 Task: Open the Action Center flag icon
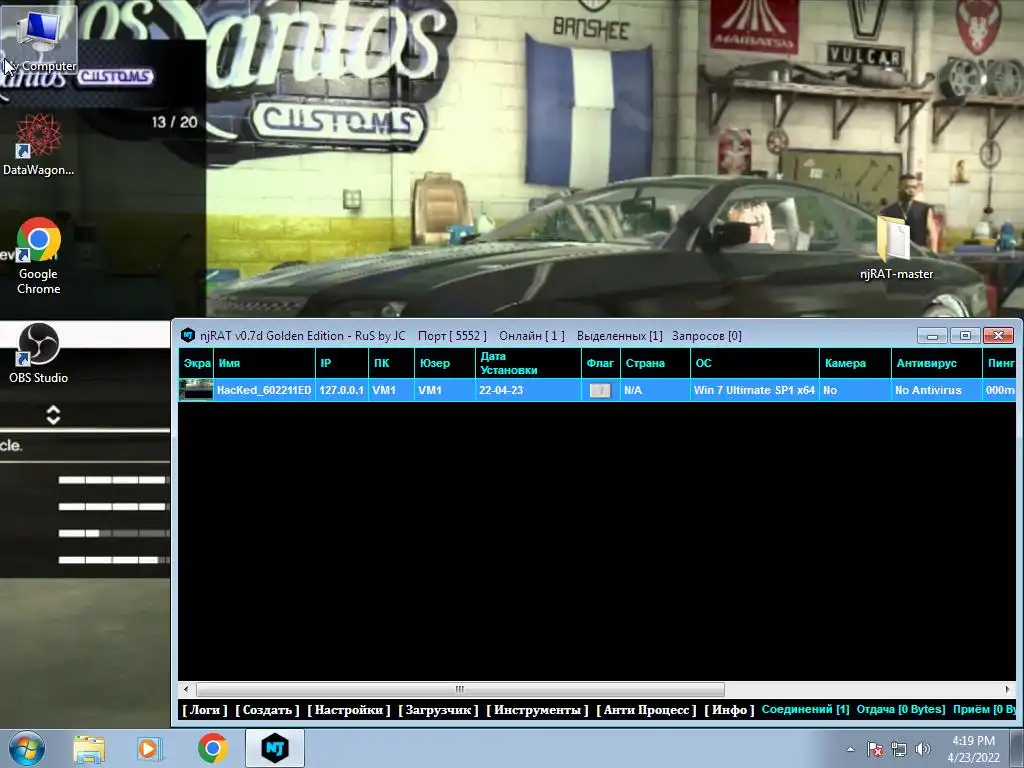[x=874, y=750]
